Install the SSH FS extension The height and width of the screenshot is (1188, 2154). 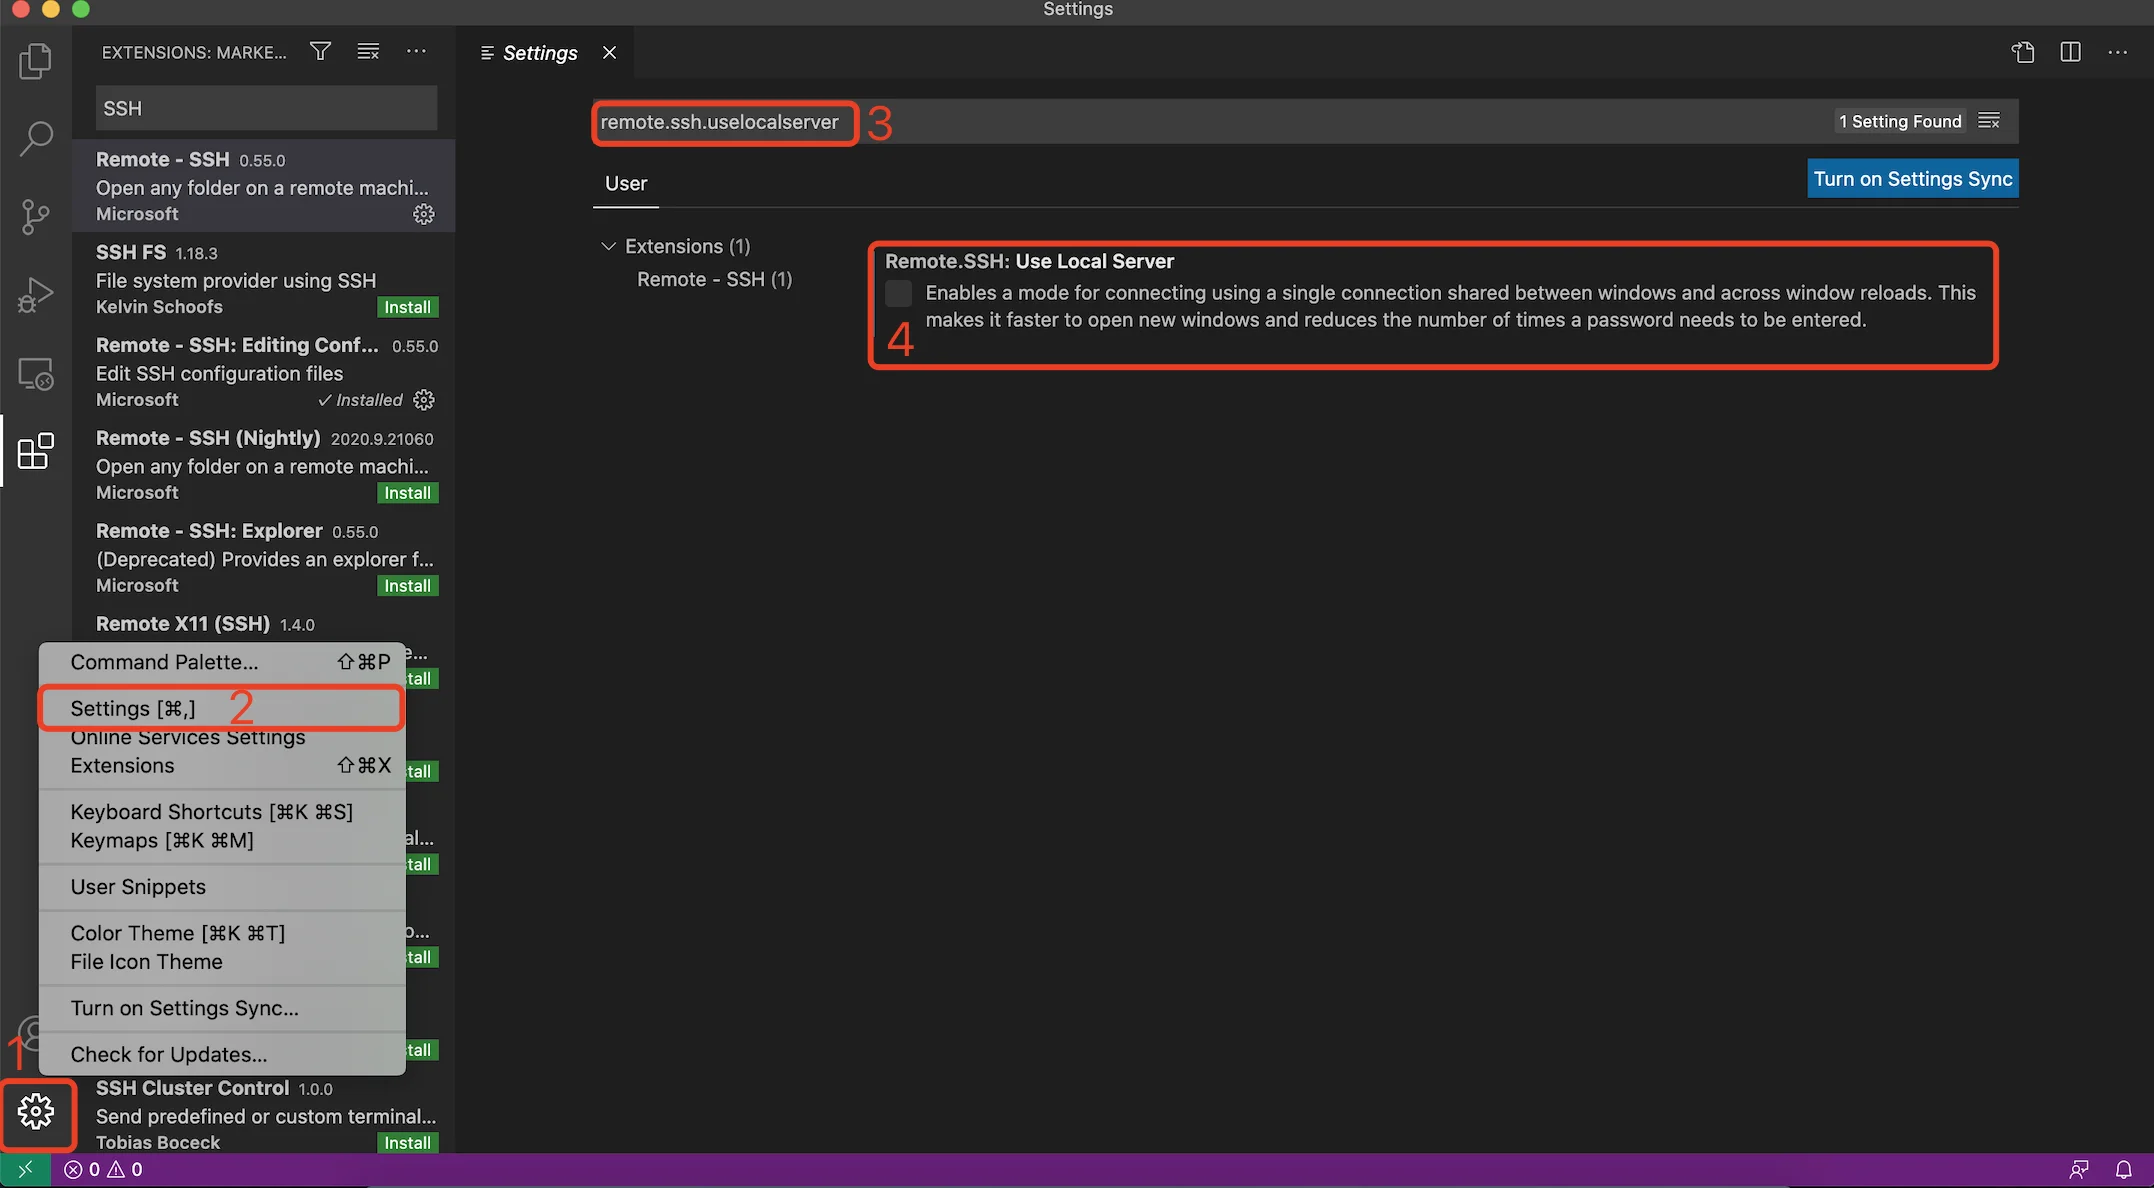pyautogui.click(x=407, y=306)
